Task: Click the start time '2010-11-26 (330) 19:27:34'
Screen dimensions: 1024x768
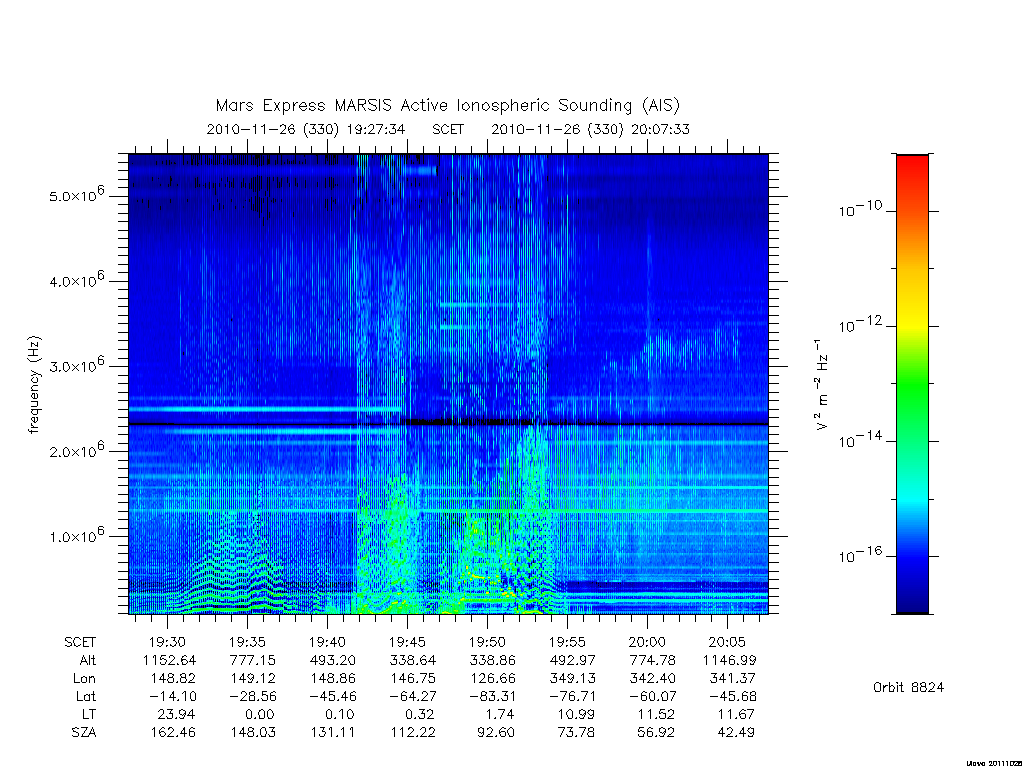Action: [x=306, y=129]
